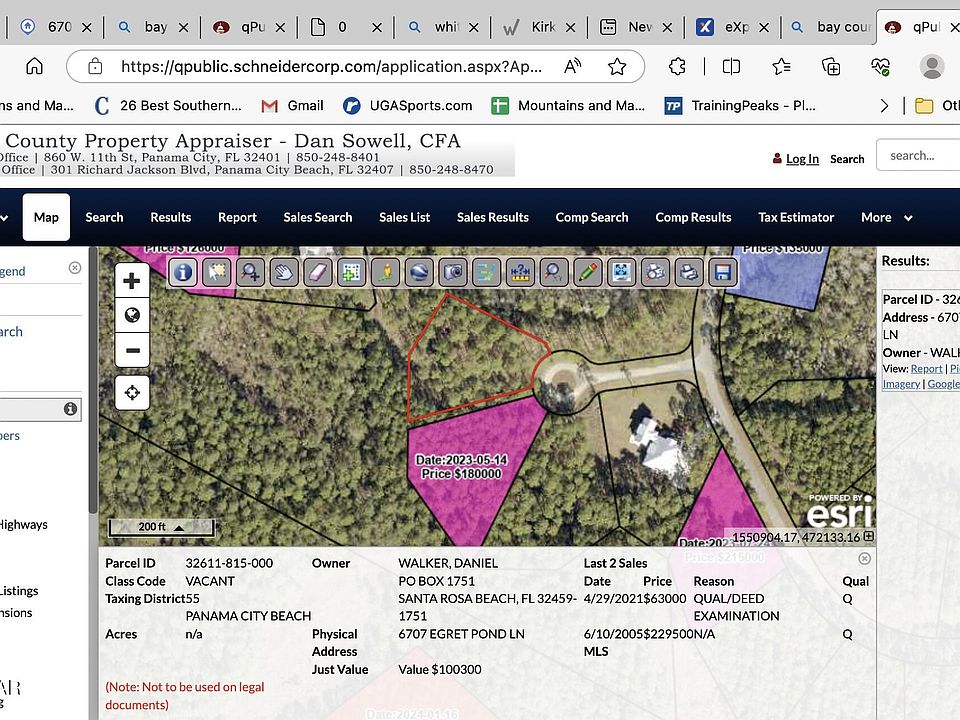
Task: Close the parcel info popup
Action: click(x=865, y=559)
